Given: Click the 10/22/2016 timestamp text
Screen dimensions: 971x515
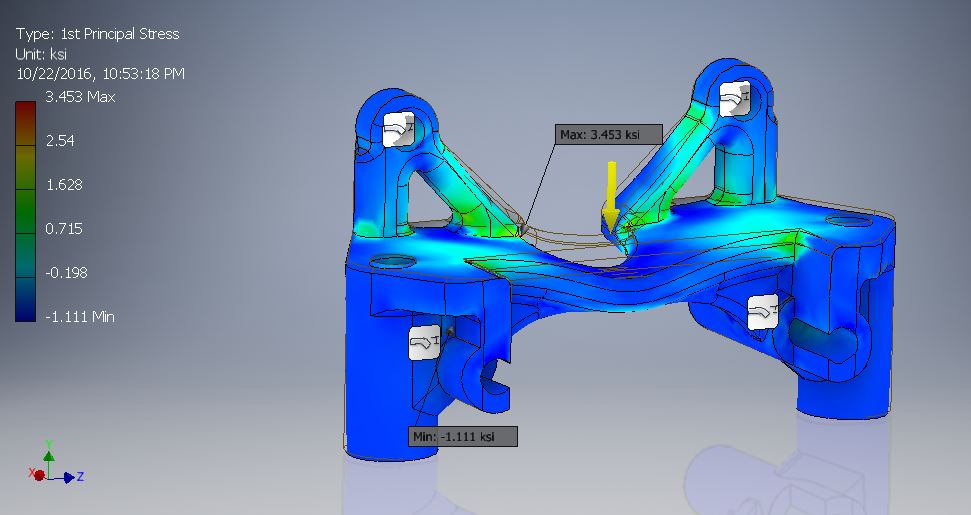Looking at the screenshot, I should pyautogui.click(x=100, y=74).
